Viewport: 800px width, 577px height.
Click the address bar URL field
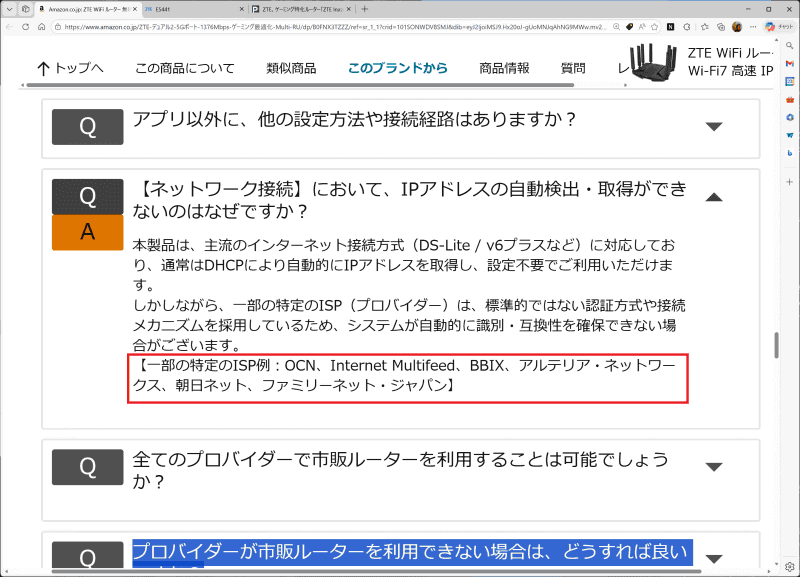(x=334, y=27)
